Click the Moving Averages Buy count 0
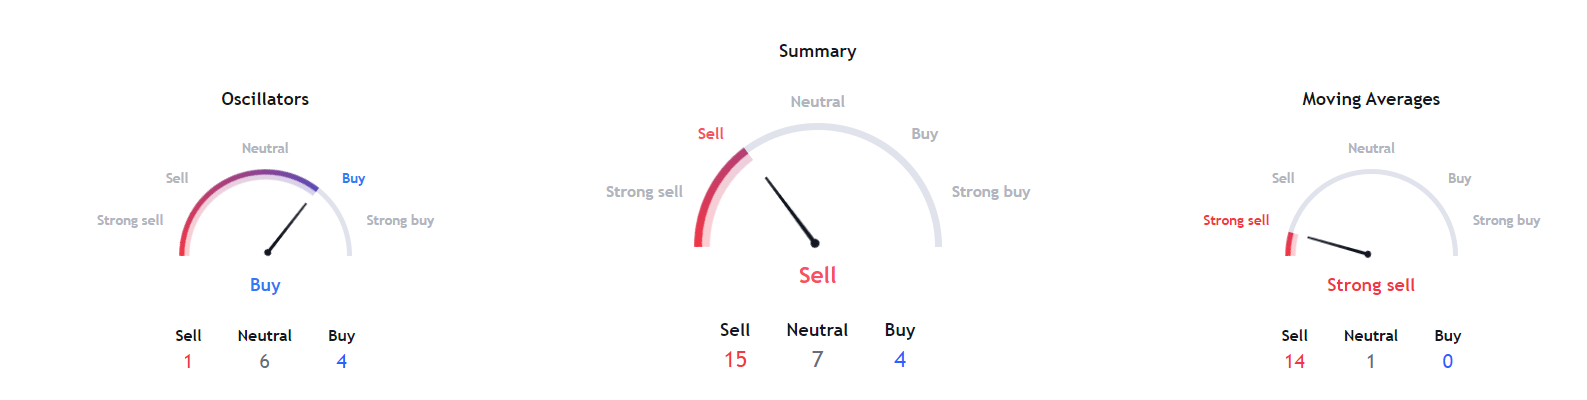The image size is (1587, 400). 1448,361
